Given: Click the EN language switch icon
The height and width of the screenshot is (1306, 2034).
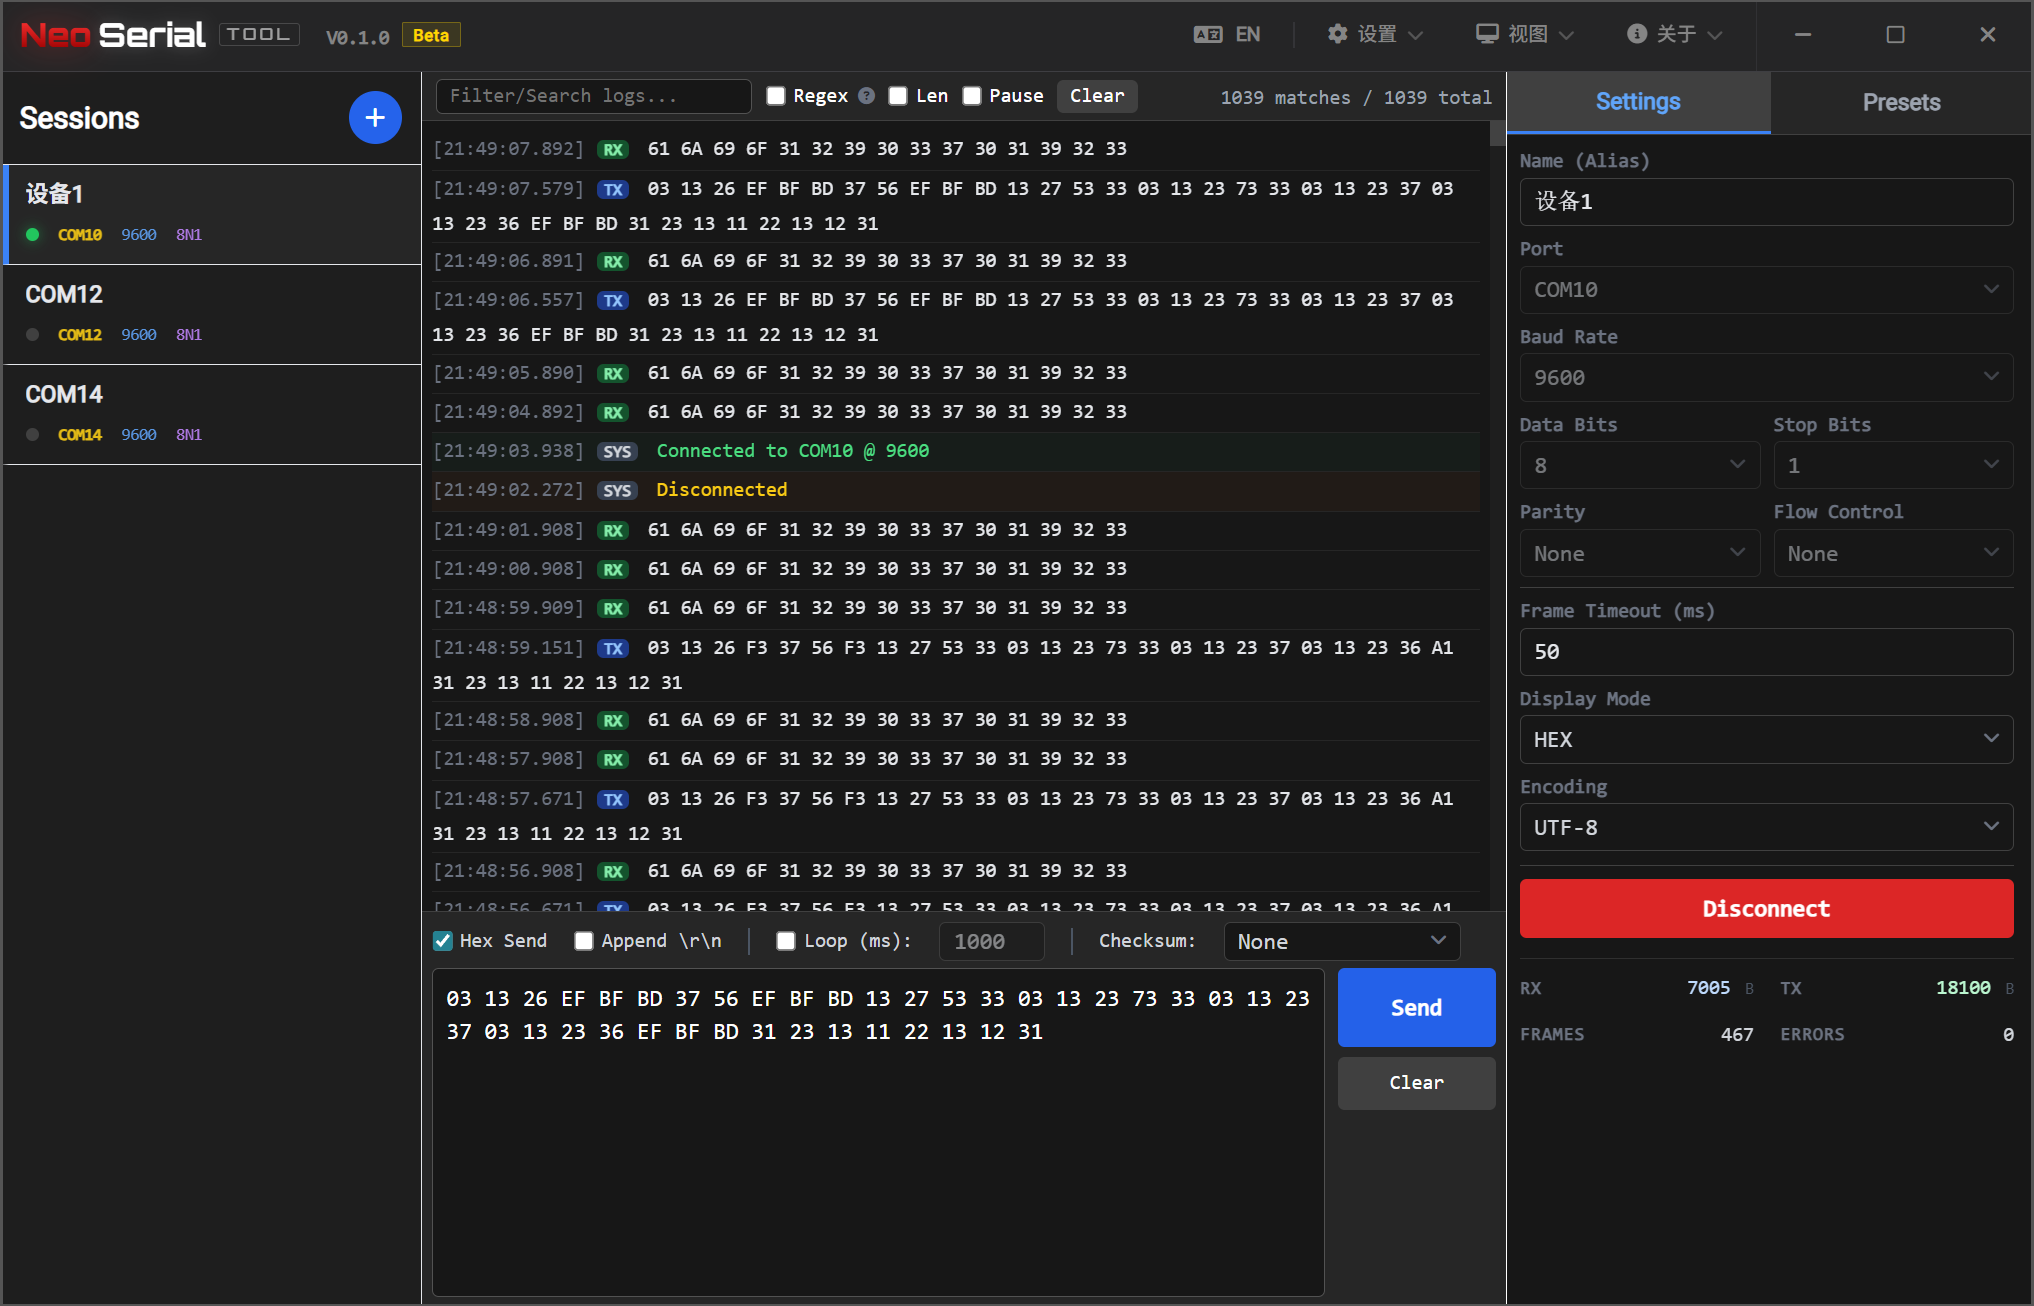Looking at the screenshot, I should click(x=1208, y=35).
